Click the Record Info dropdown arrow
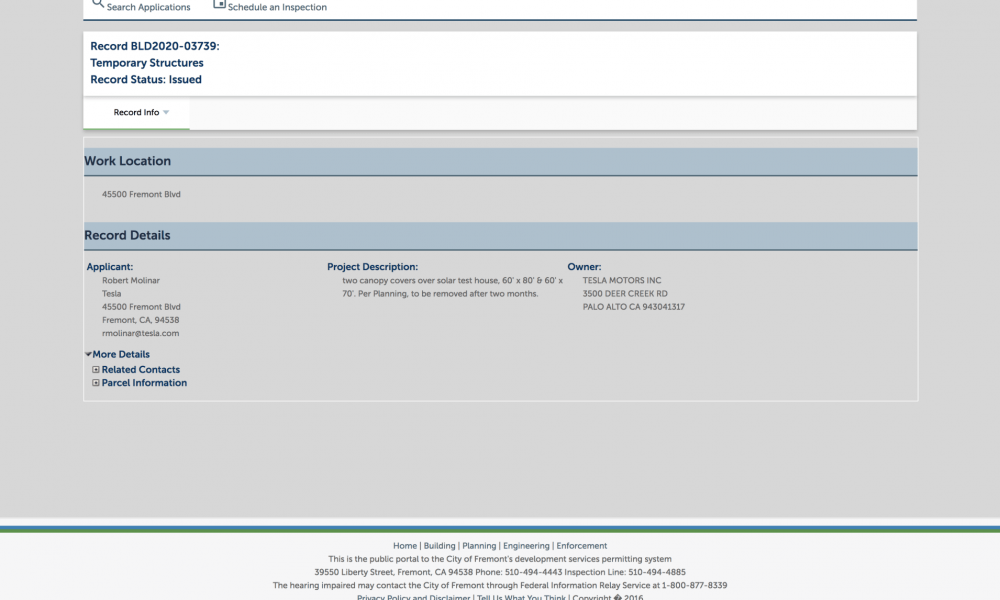 coord(166,113)
